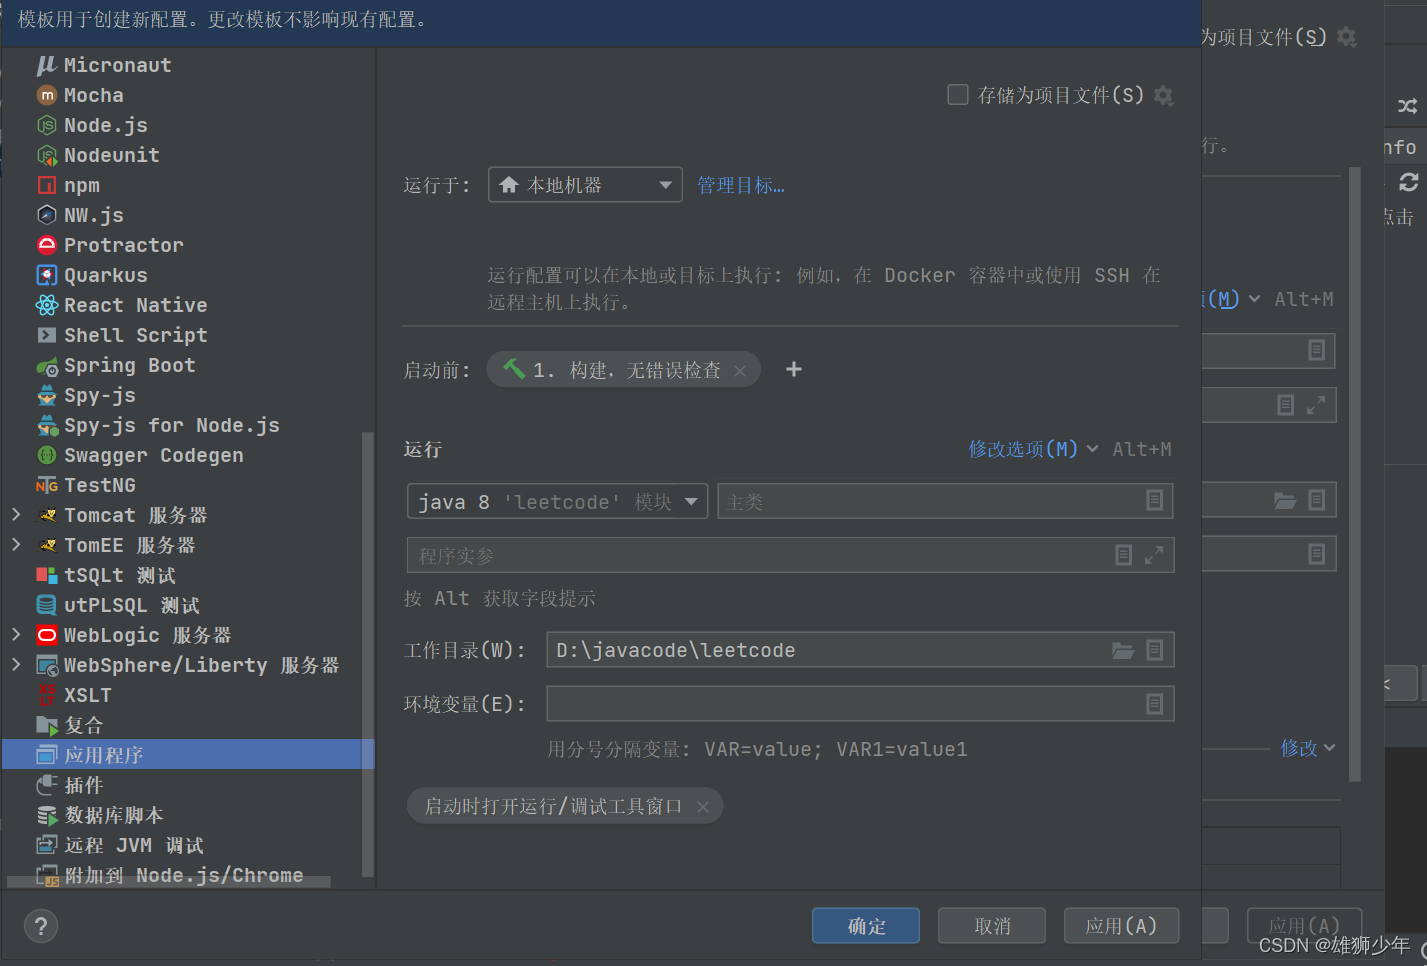Click the refresh icon on the right panel
This screenshot has width=1427, height=966.
[1409, 182]
